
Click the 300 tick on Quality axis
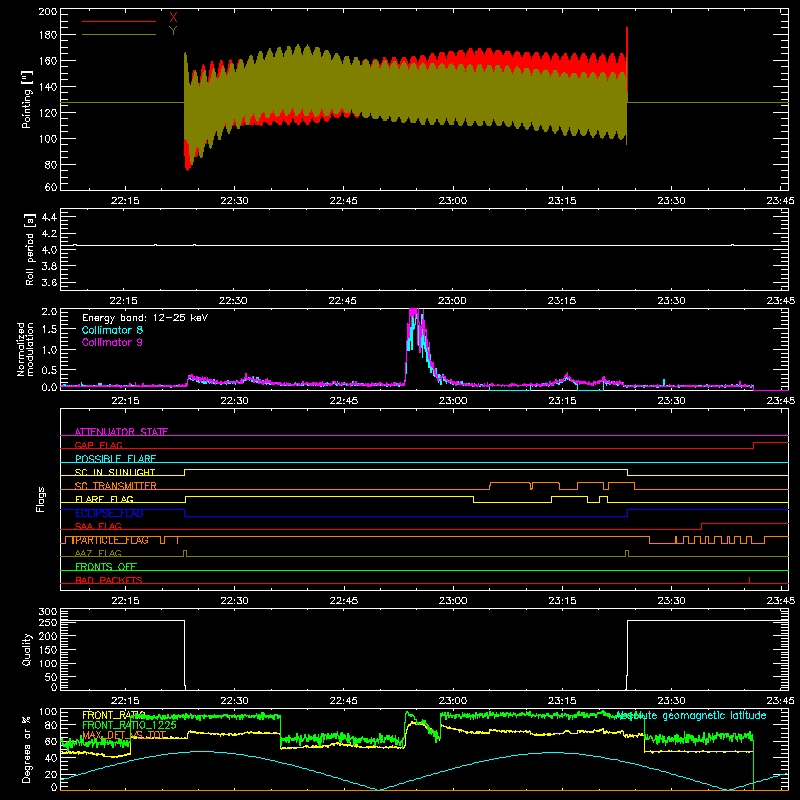(47, 612)
